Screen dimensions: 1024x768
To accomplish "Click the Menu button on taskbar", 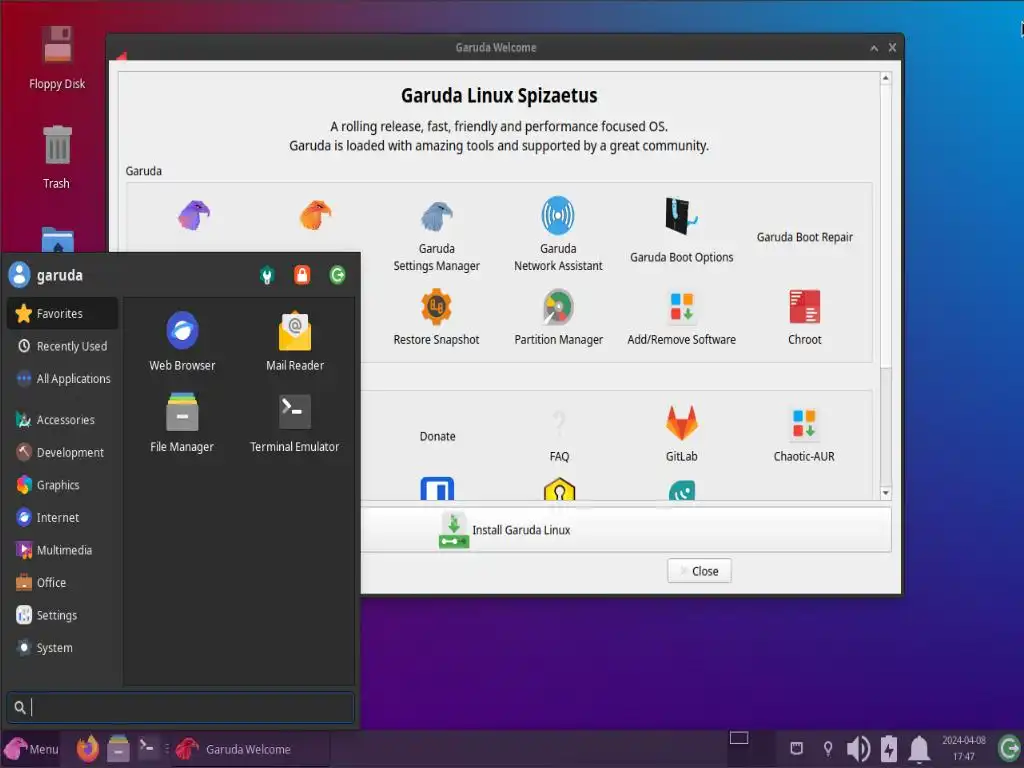I will coord(32,749).
